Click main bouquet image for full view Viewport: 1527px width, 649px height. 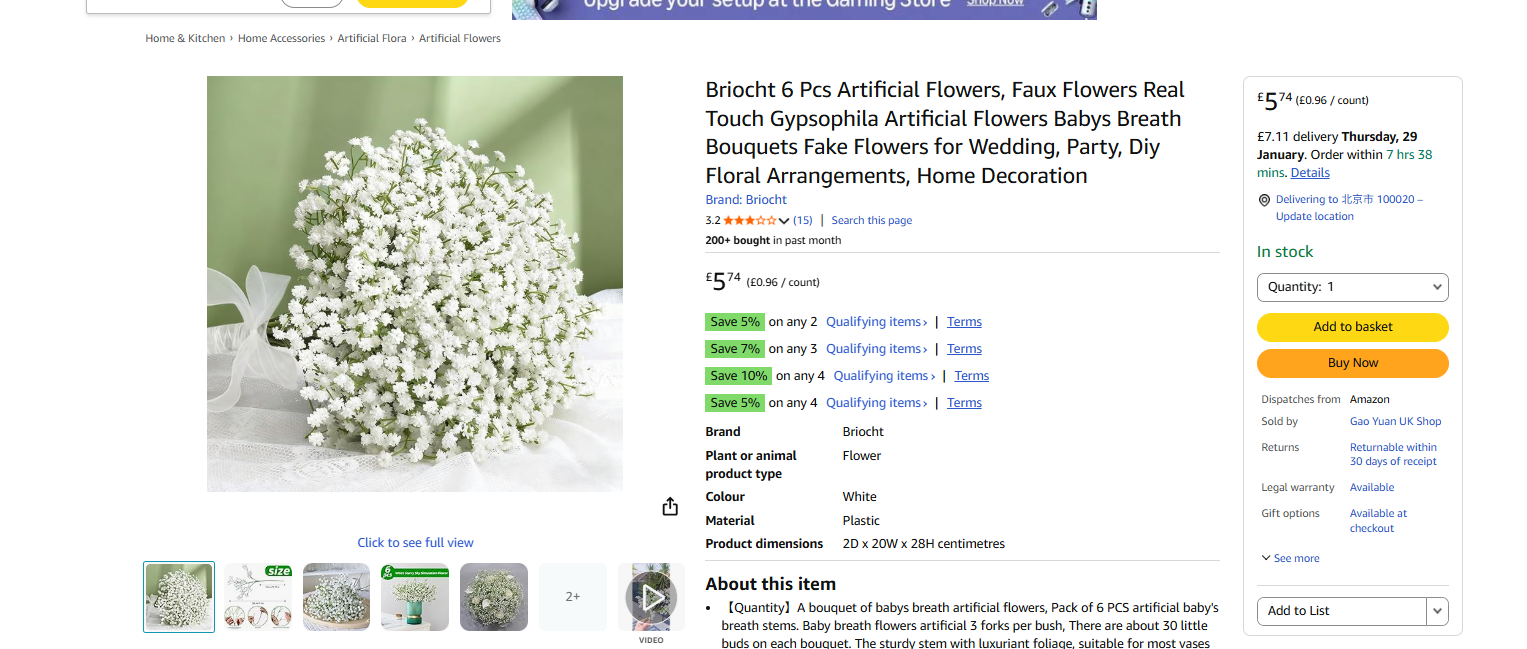(414, 284)
